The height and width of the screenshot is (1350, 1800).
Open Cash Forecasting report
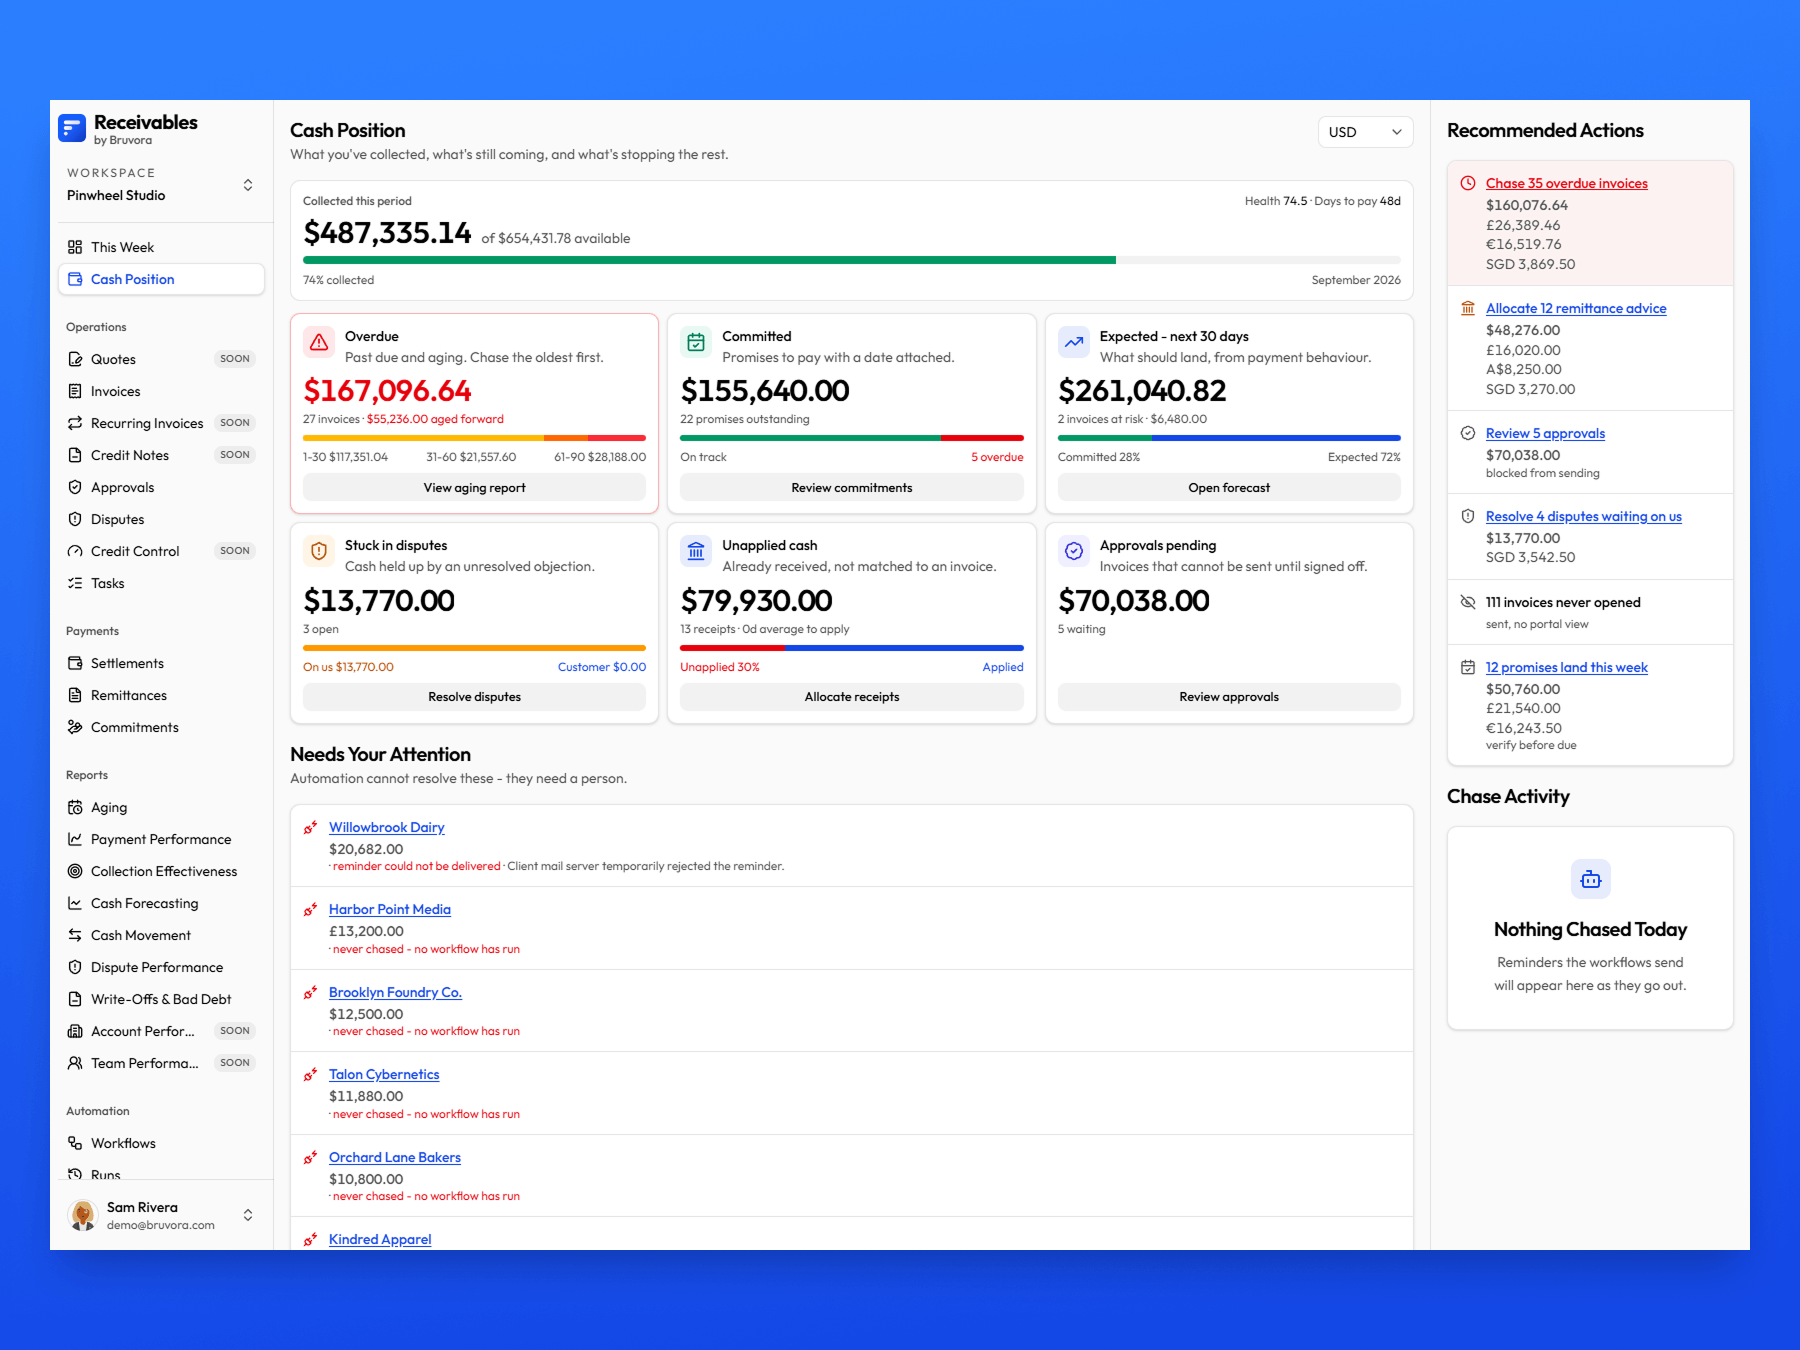click(161, 903)
